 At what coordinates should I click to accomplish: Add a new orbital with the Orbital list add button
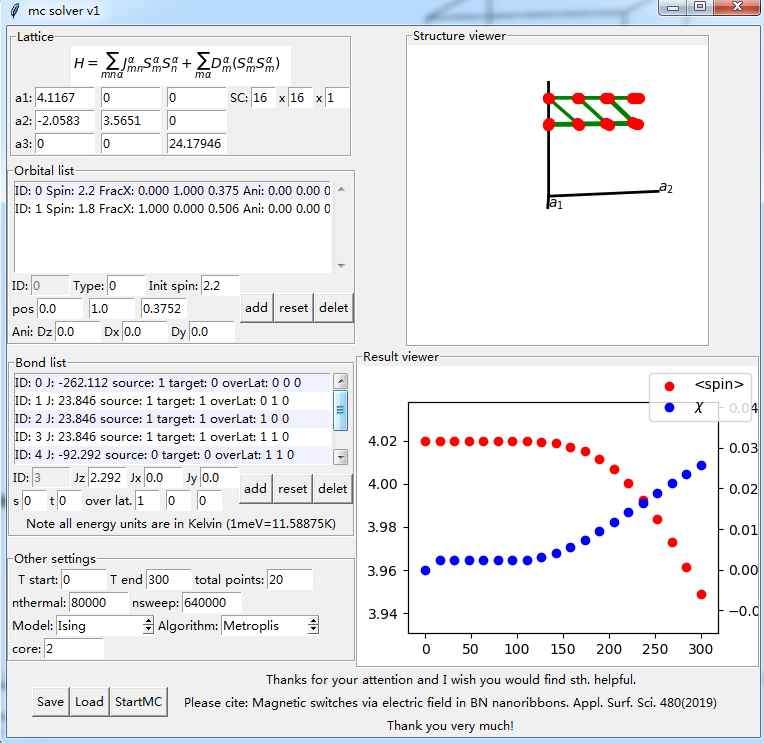(256, 307)
